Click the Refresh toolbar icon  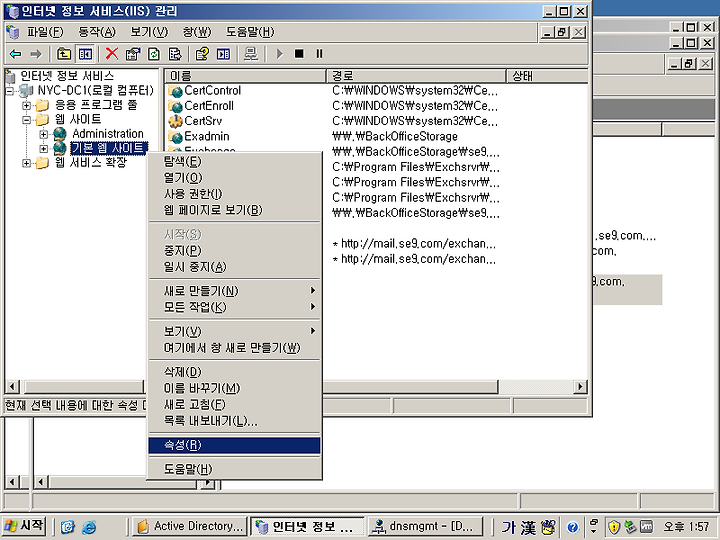[154, 54]
